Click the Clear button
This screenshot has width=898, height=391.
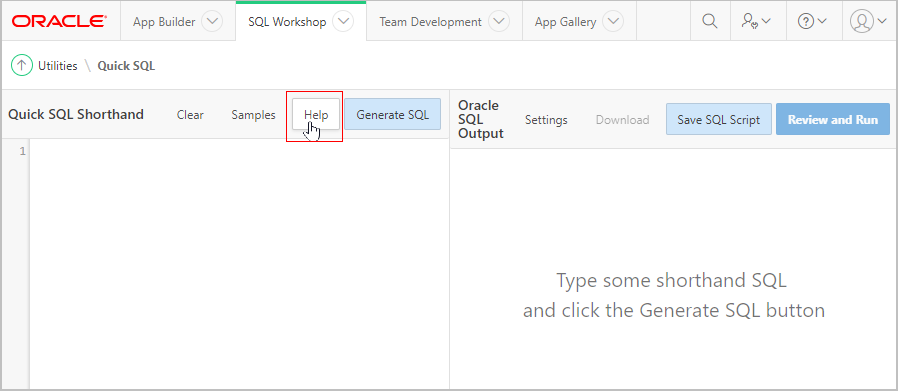[x=190, y=114]
